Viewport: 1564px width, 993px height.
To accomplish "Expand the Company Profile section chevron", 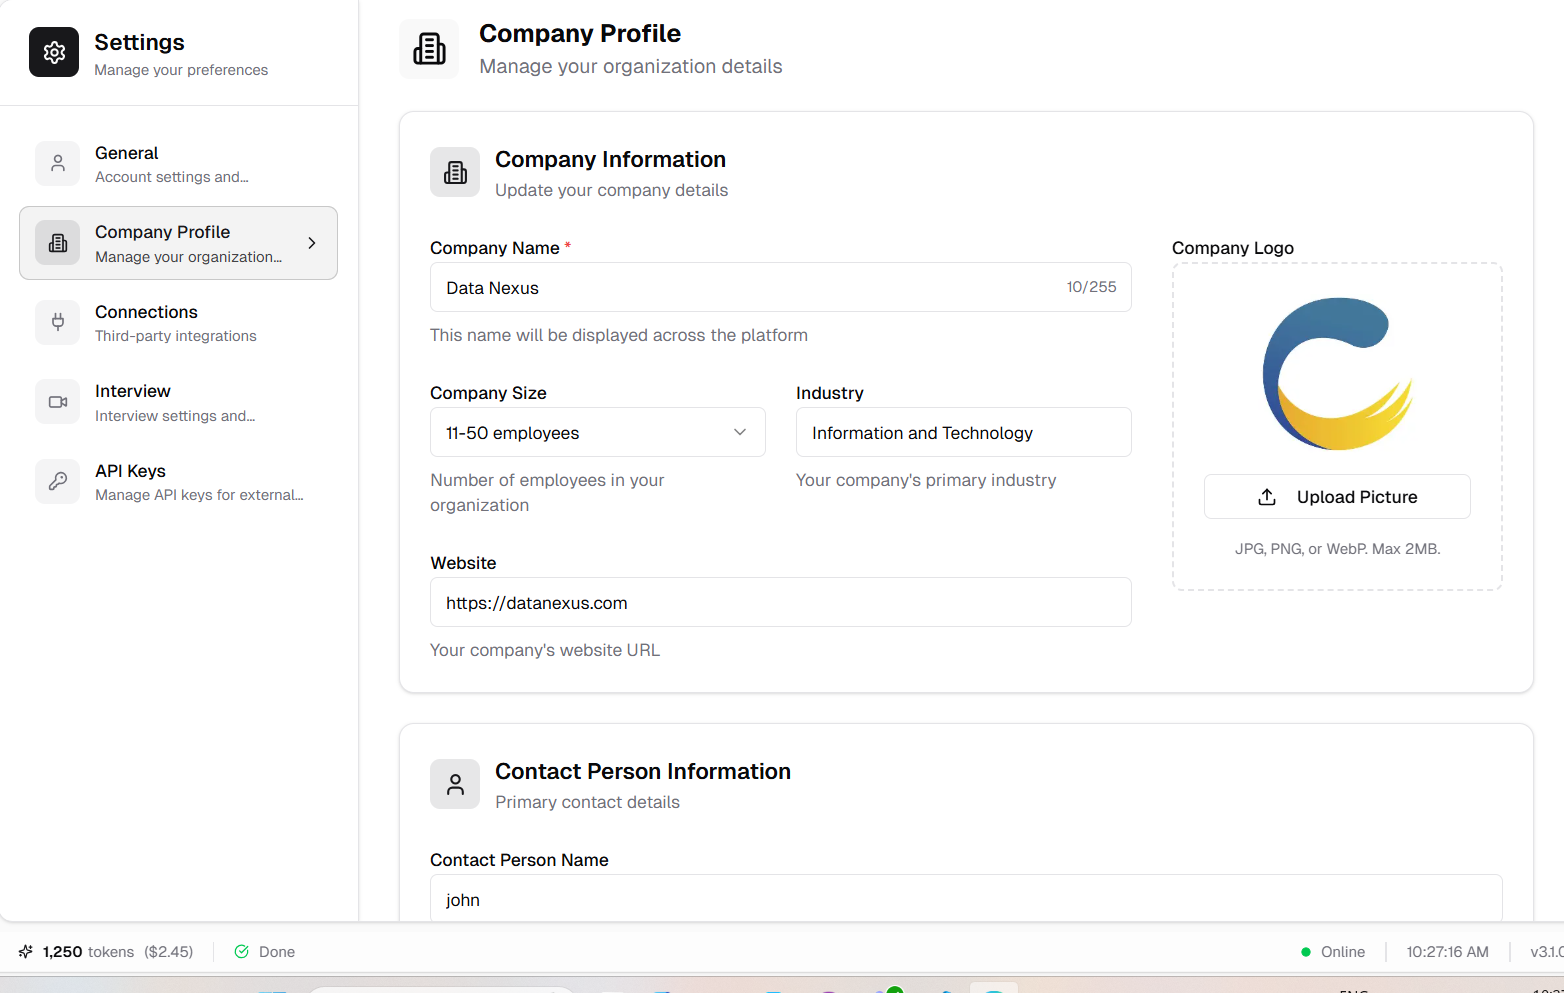I will [x=312, y=242].
